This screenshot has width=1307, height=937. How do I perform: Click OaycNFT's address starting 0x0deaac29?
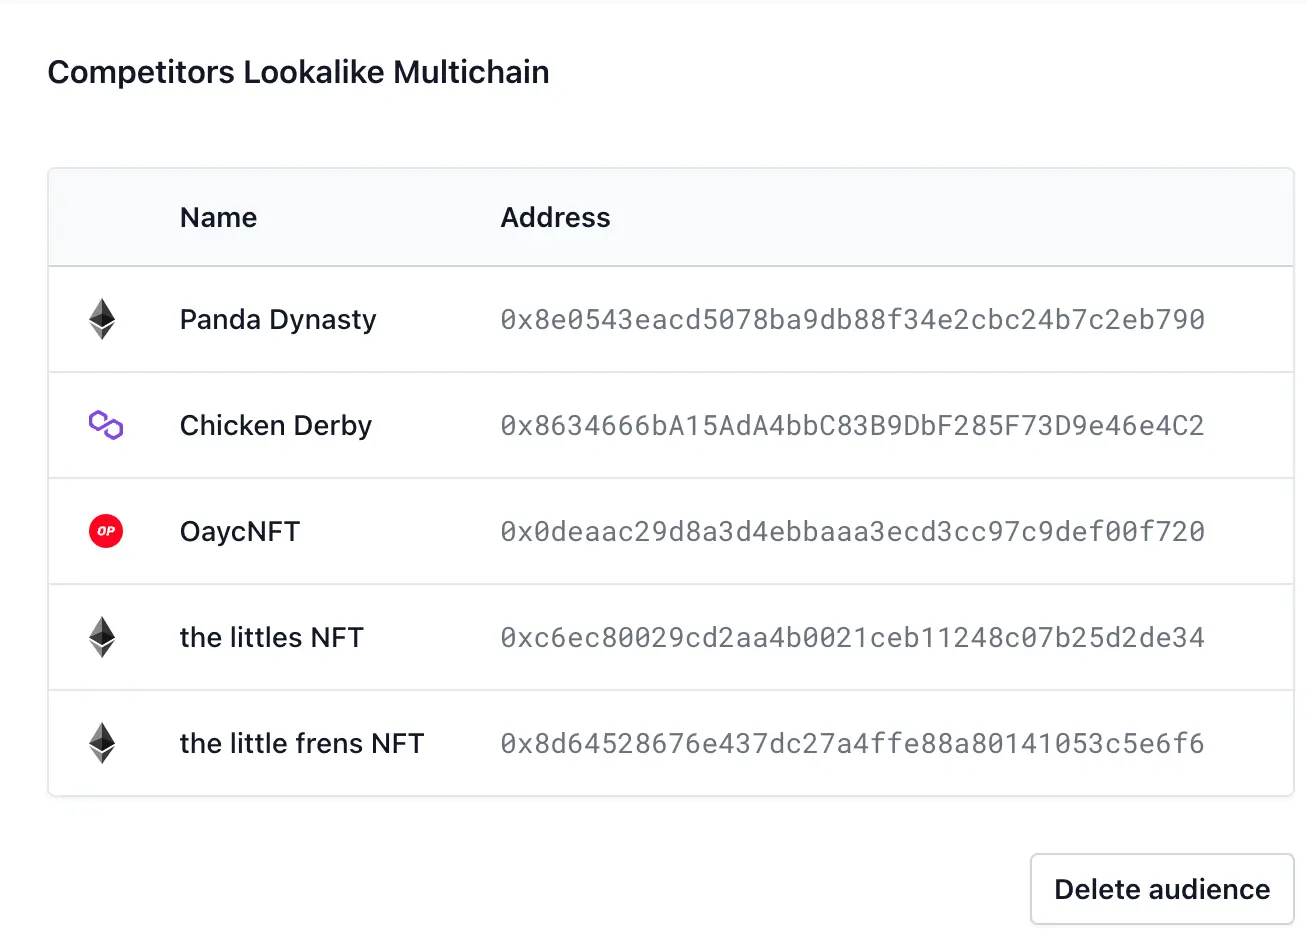[x=852, y=532]
